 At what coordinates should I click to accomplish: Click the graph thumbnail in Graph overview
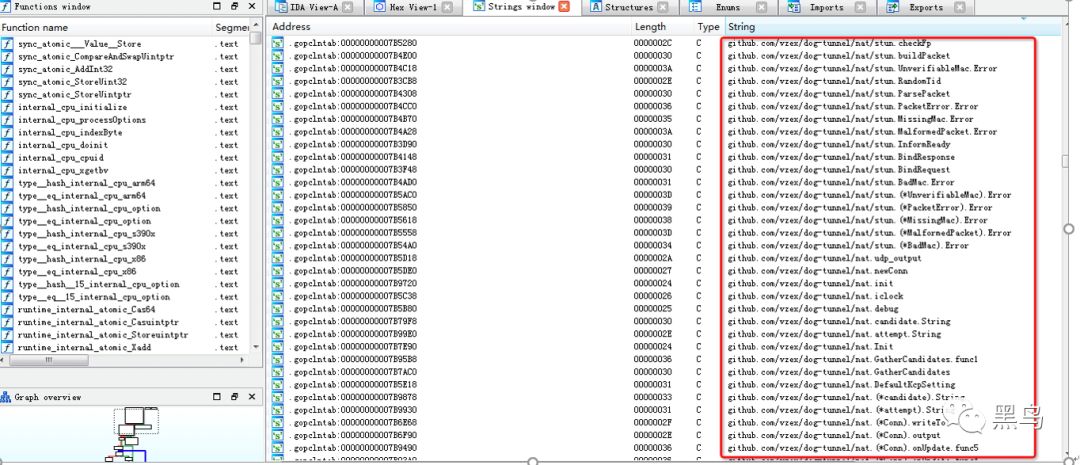(x=131, y=434)
